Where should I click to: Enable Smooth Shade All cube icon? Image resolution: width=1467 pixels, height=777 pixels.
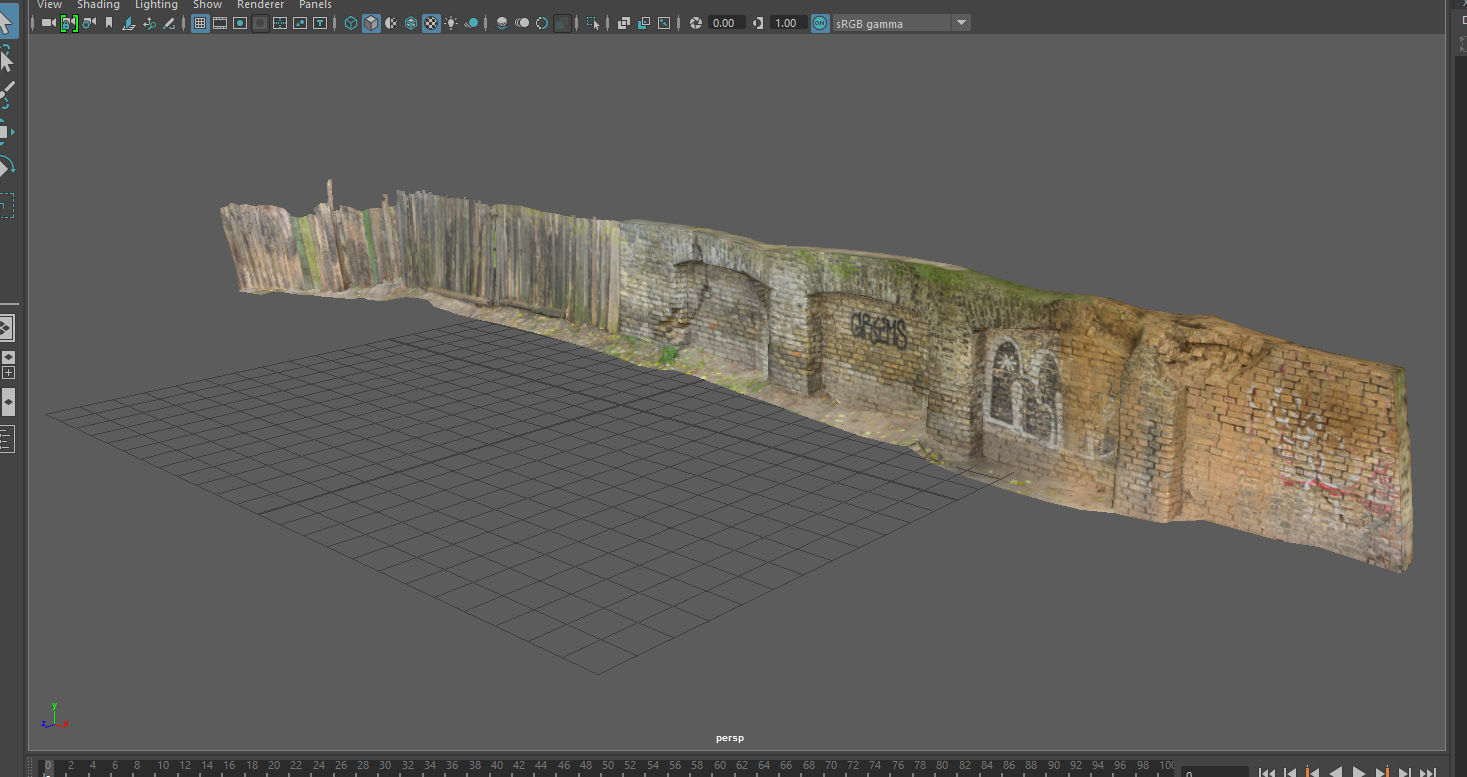(x=371, y=23)
